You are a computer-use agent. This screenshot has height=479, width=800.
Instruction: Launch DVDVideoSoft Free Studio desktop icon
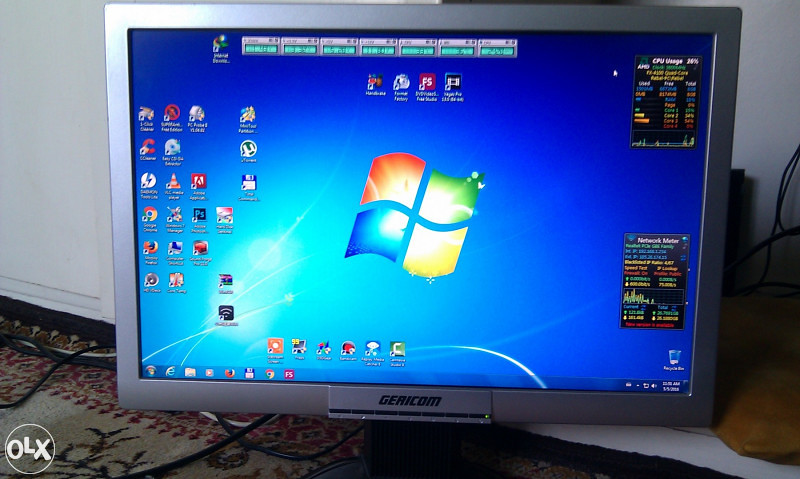tap(427, 87)
